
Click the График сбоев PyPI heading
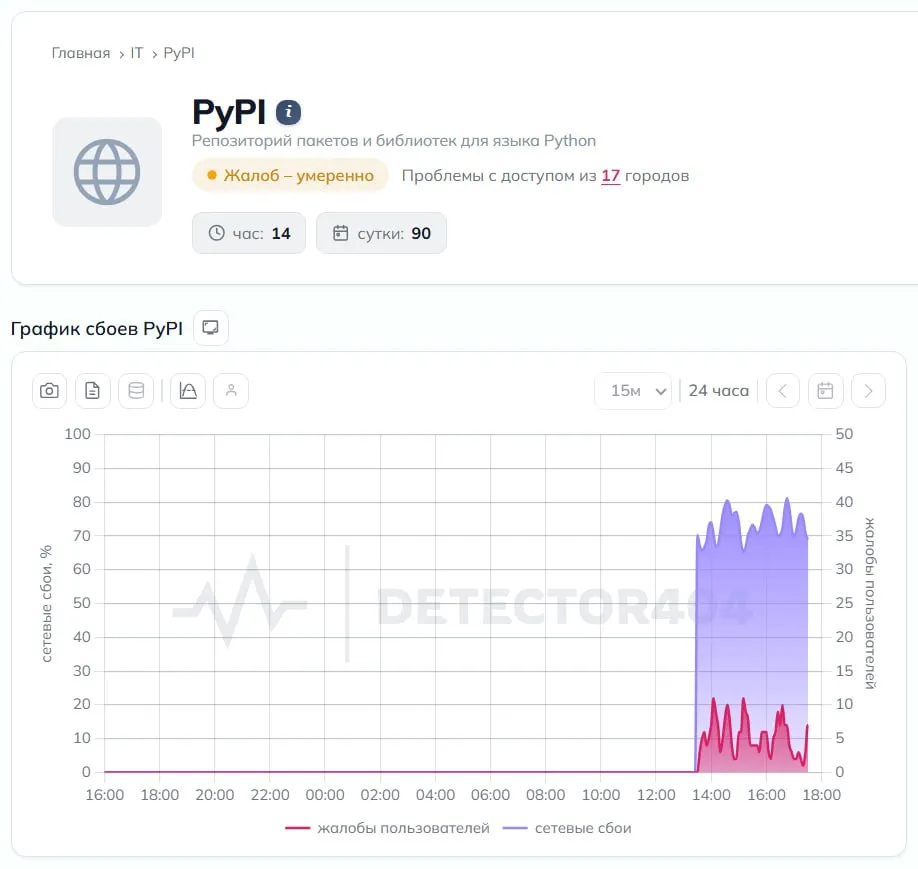point(97,329)
